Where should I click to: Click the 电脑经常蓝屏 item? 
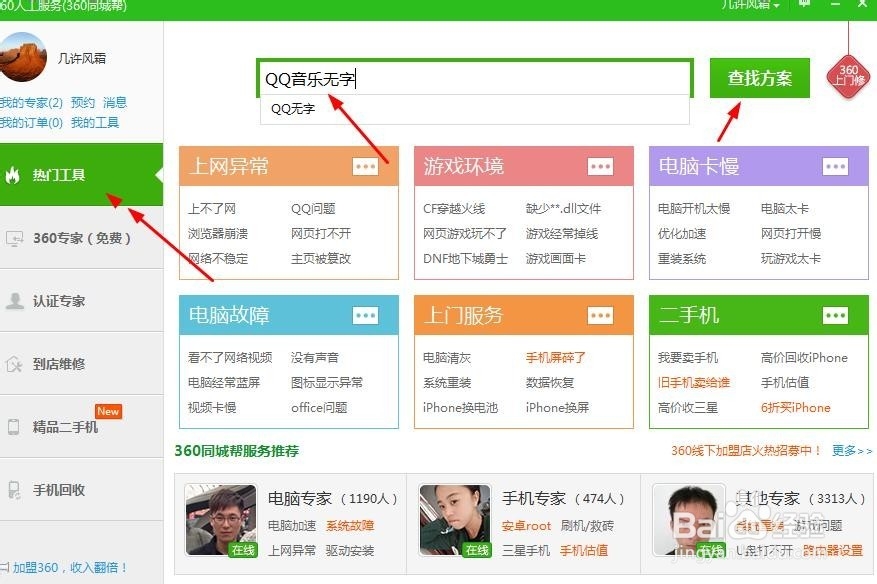coord(224,383)
